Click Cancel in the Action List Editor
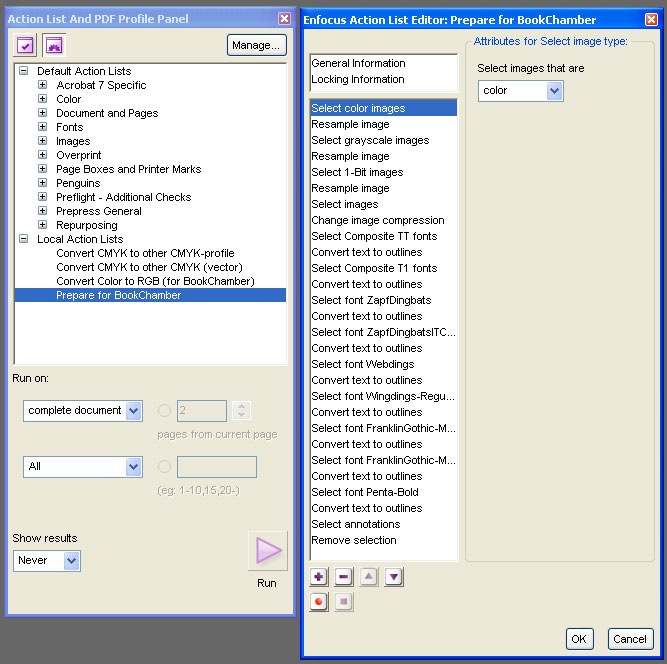 pyautogui.click(x=630, y=639)
